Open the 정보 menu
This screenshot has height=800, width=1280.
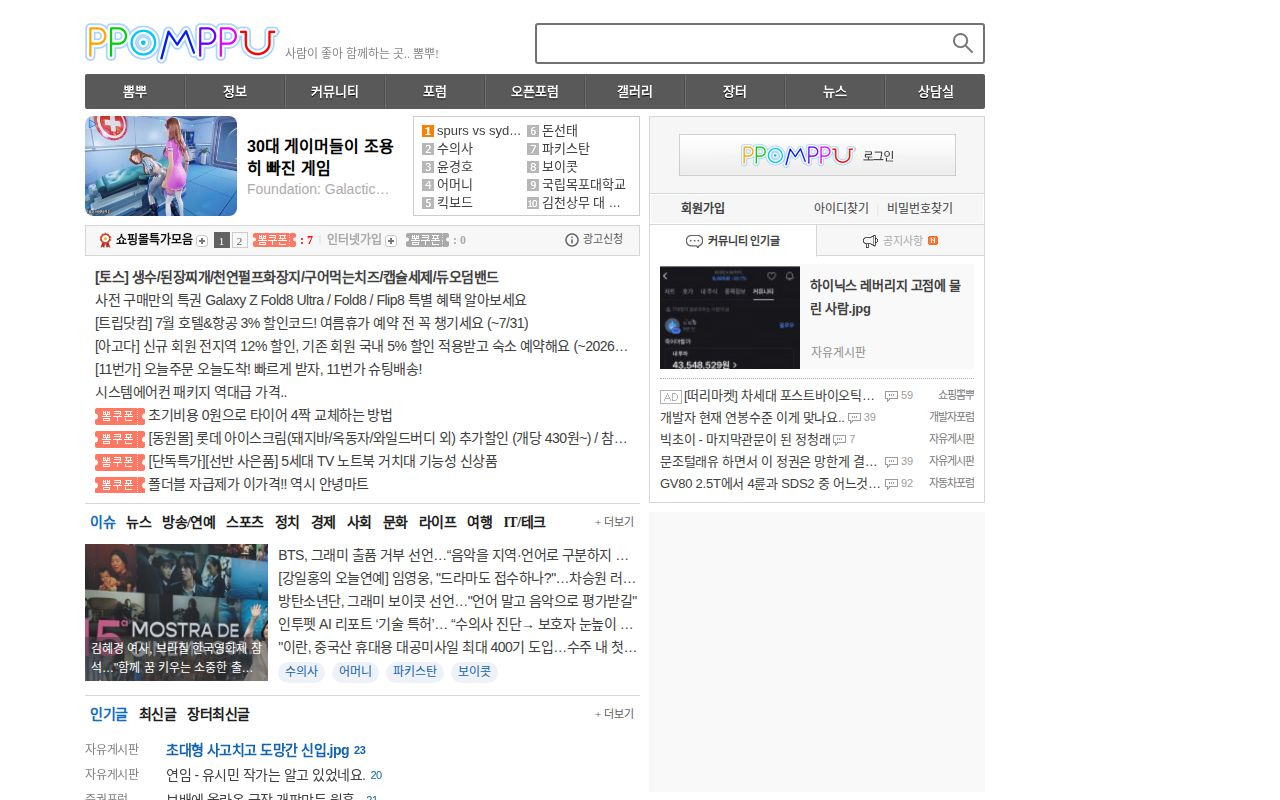[235, 91]
